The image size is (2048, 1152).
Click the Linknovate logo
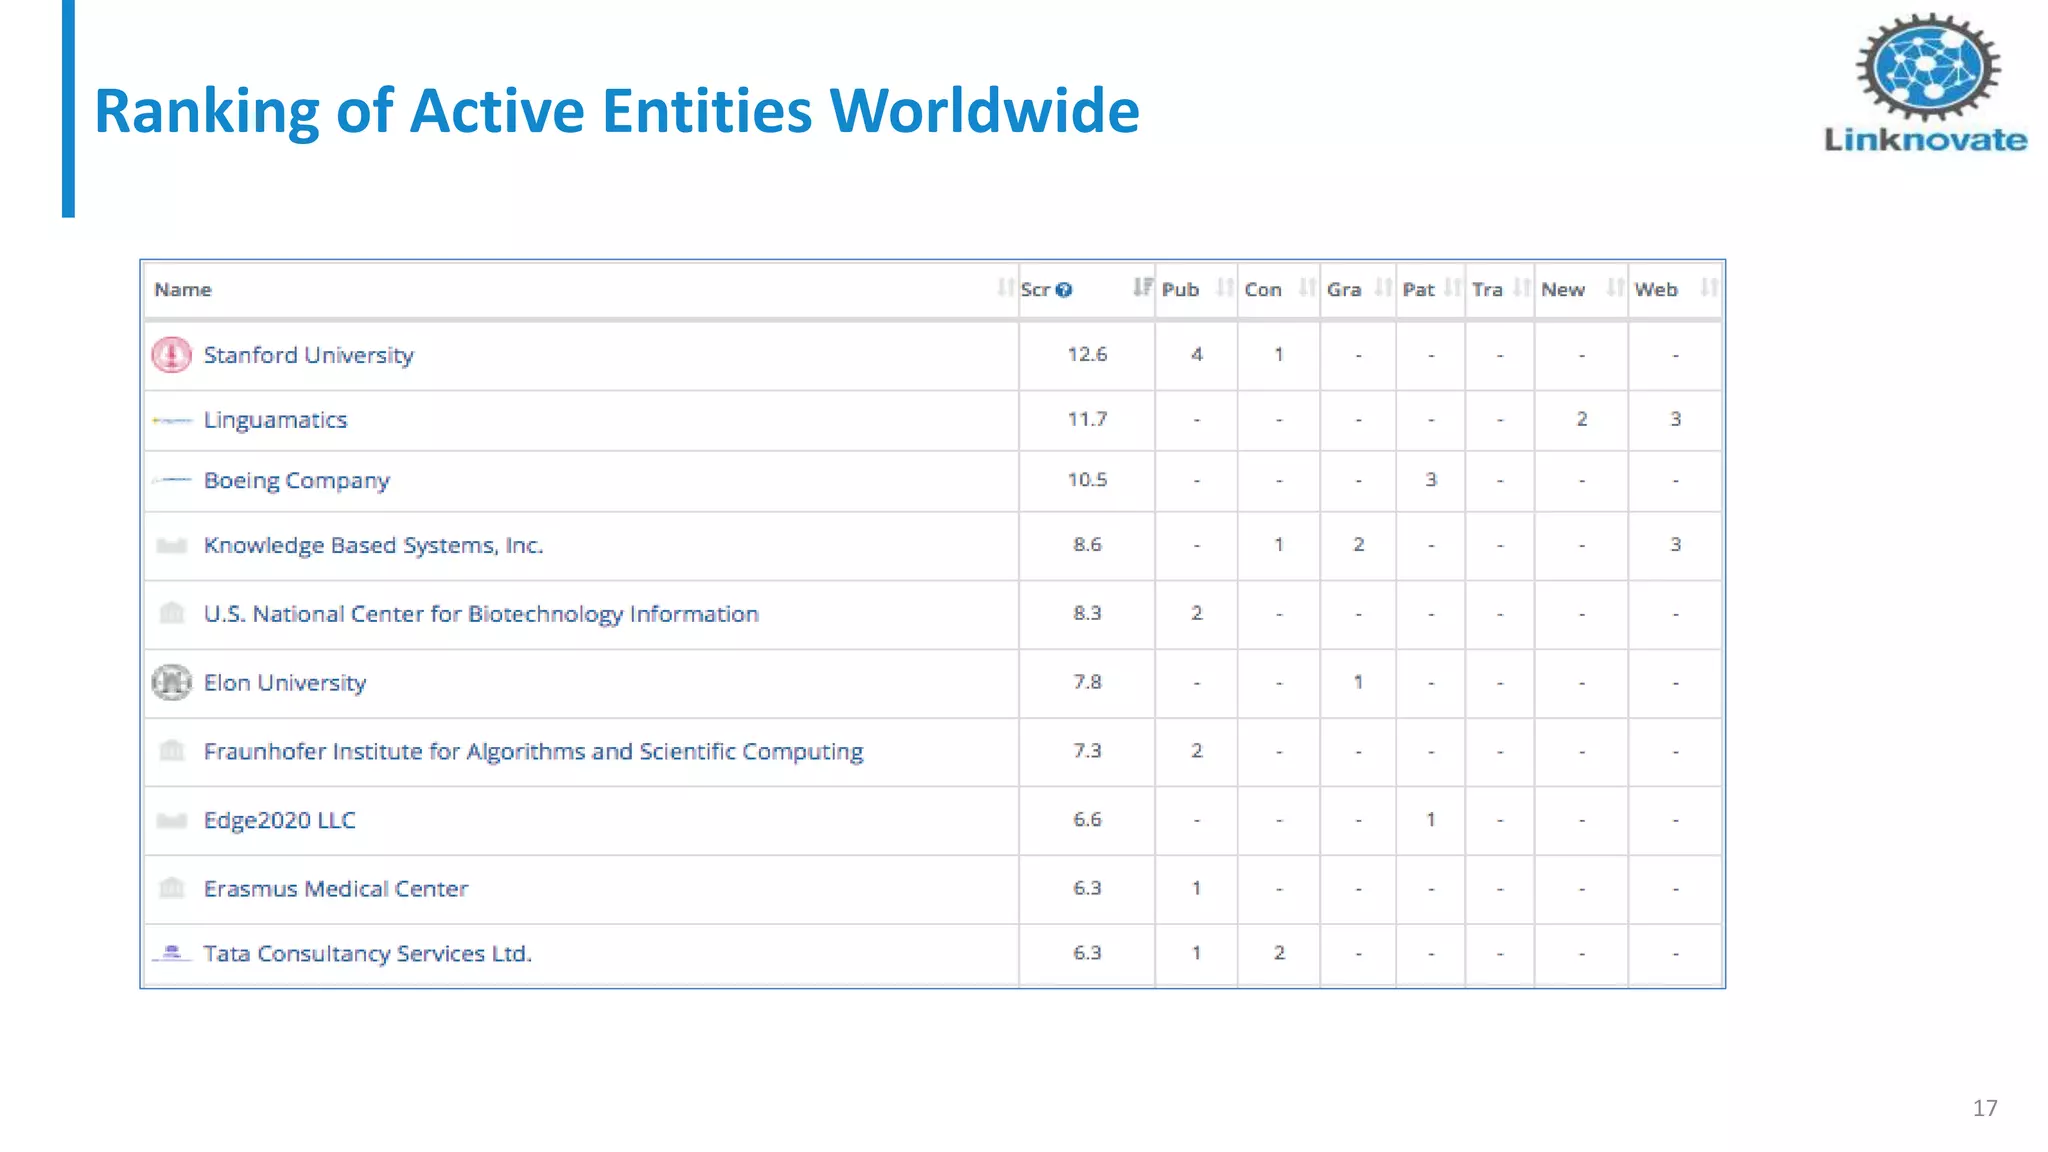point(1926,84)
